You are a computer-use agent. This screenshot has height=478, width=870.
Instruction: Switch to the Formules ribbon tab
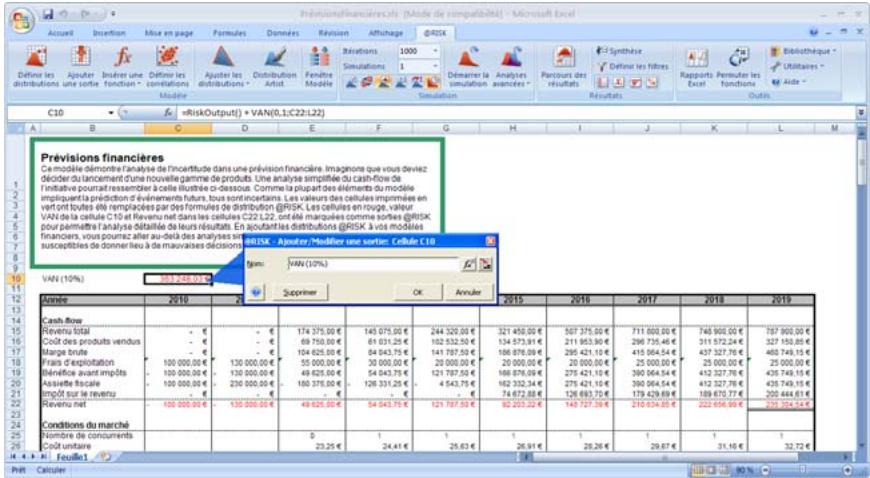pos(232,32)
